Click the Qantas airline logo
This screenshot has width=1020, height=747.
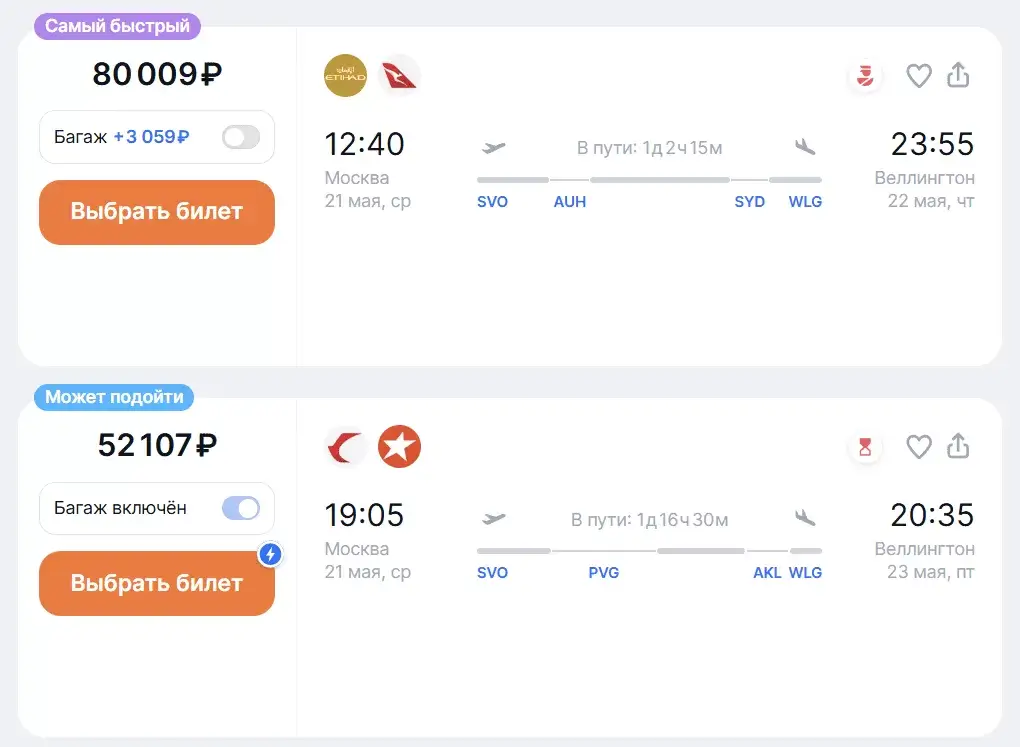tap(399, 75)
